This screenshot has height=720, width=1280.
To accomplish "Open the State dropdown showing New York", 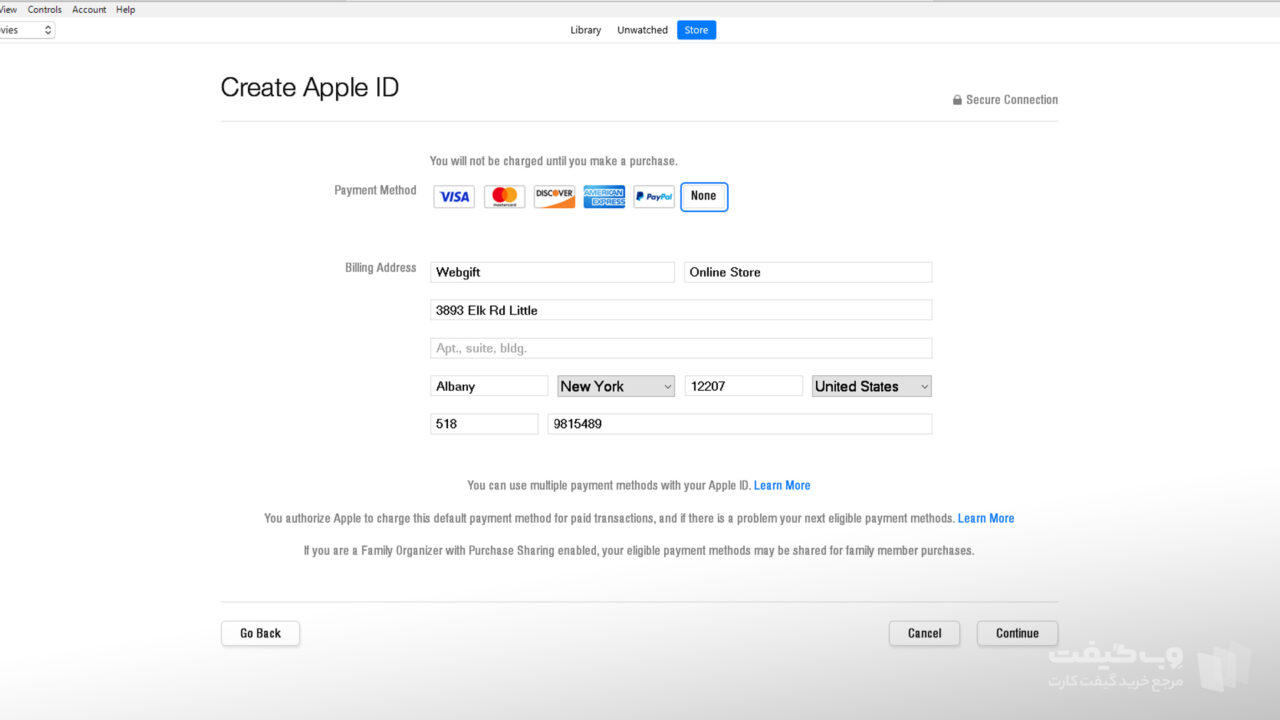I will pos(616,386).
